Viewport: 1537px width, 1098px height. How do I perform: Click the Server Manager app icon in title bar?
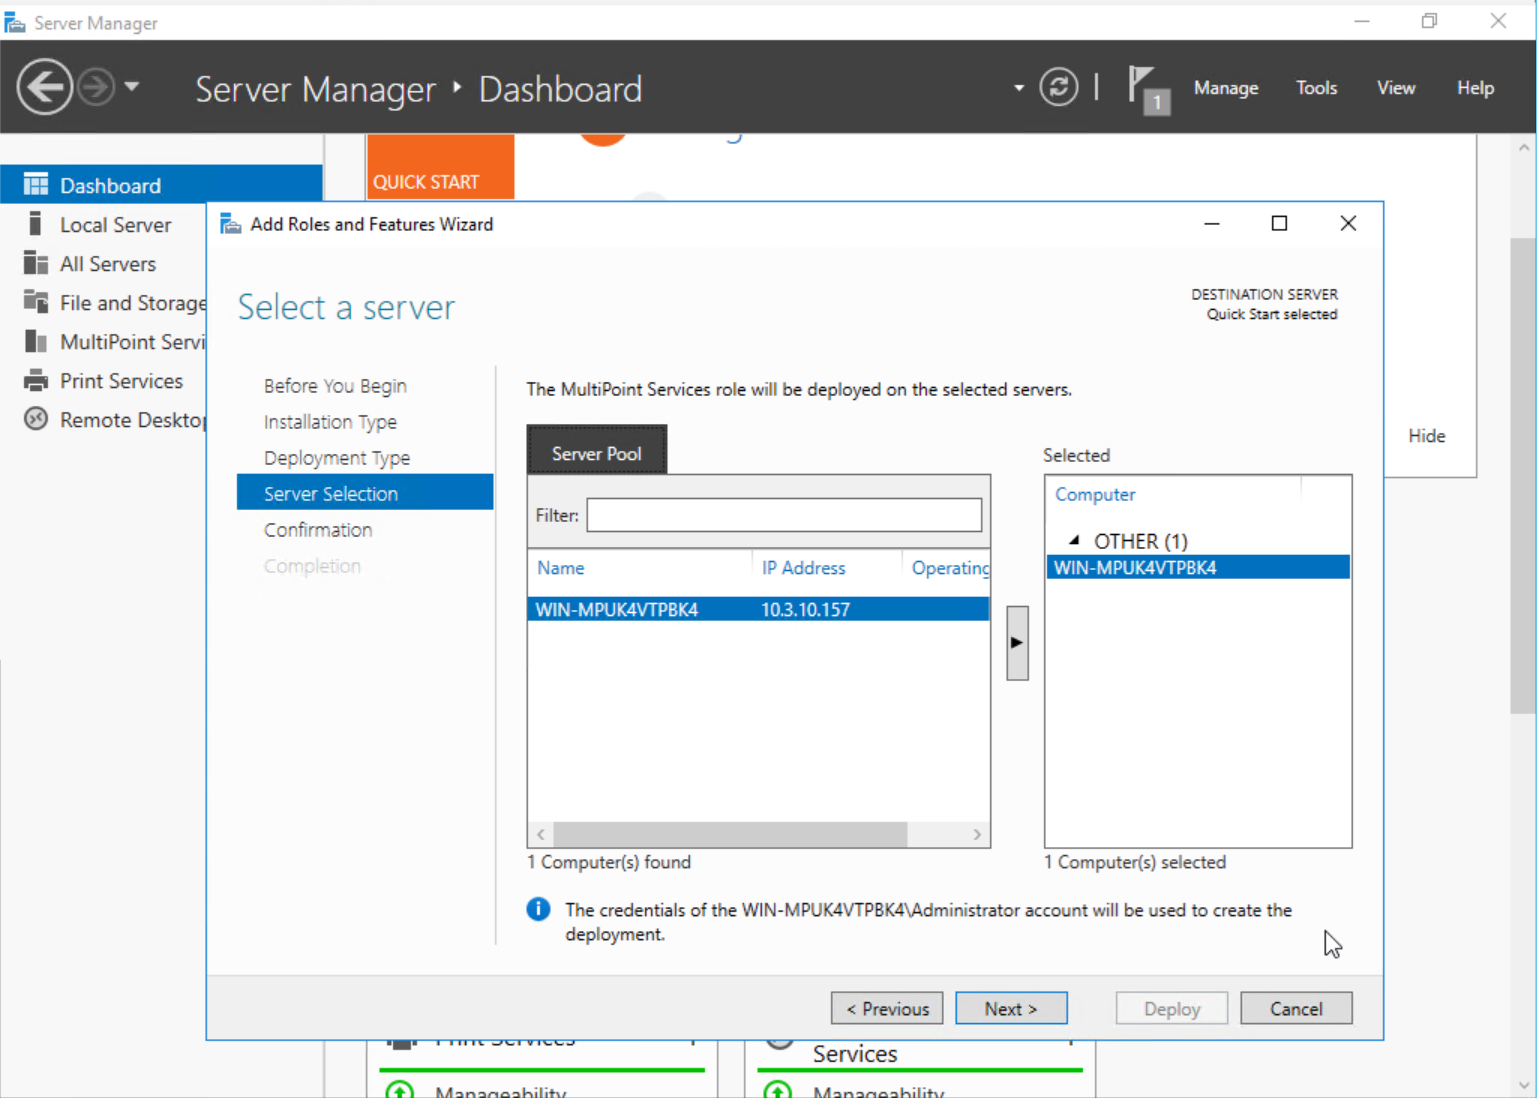coord(15,22)
